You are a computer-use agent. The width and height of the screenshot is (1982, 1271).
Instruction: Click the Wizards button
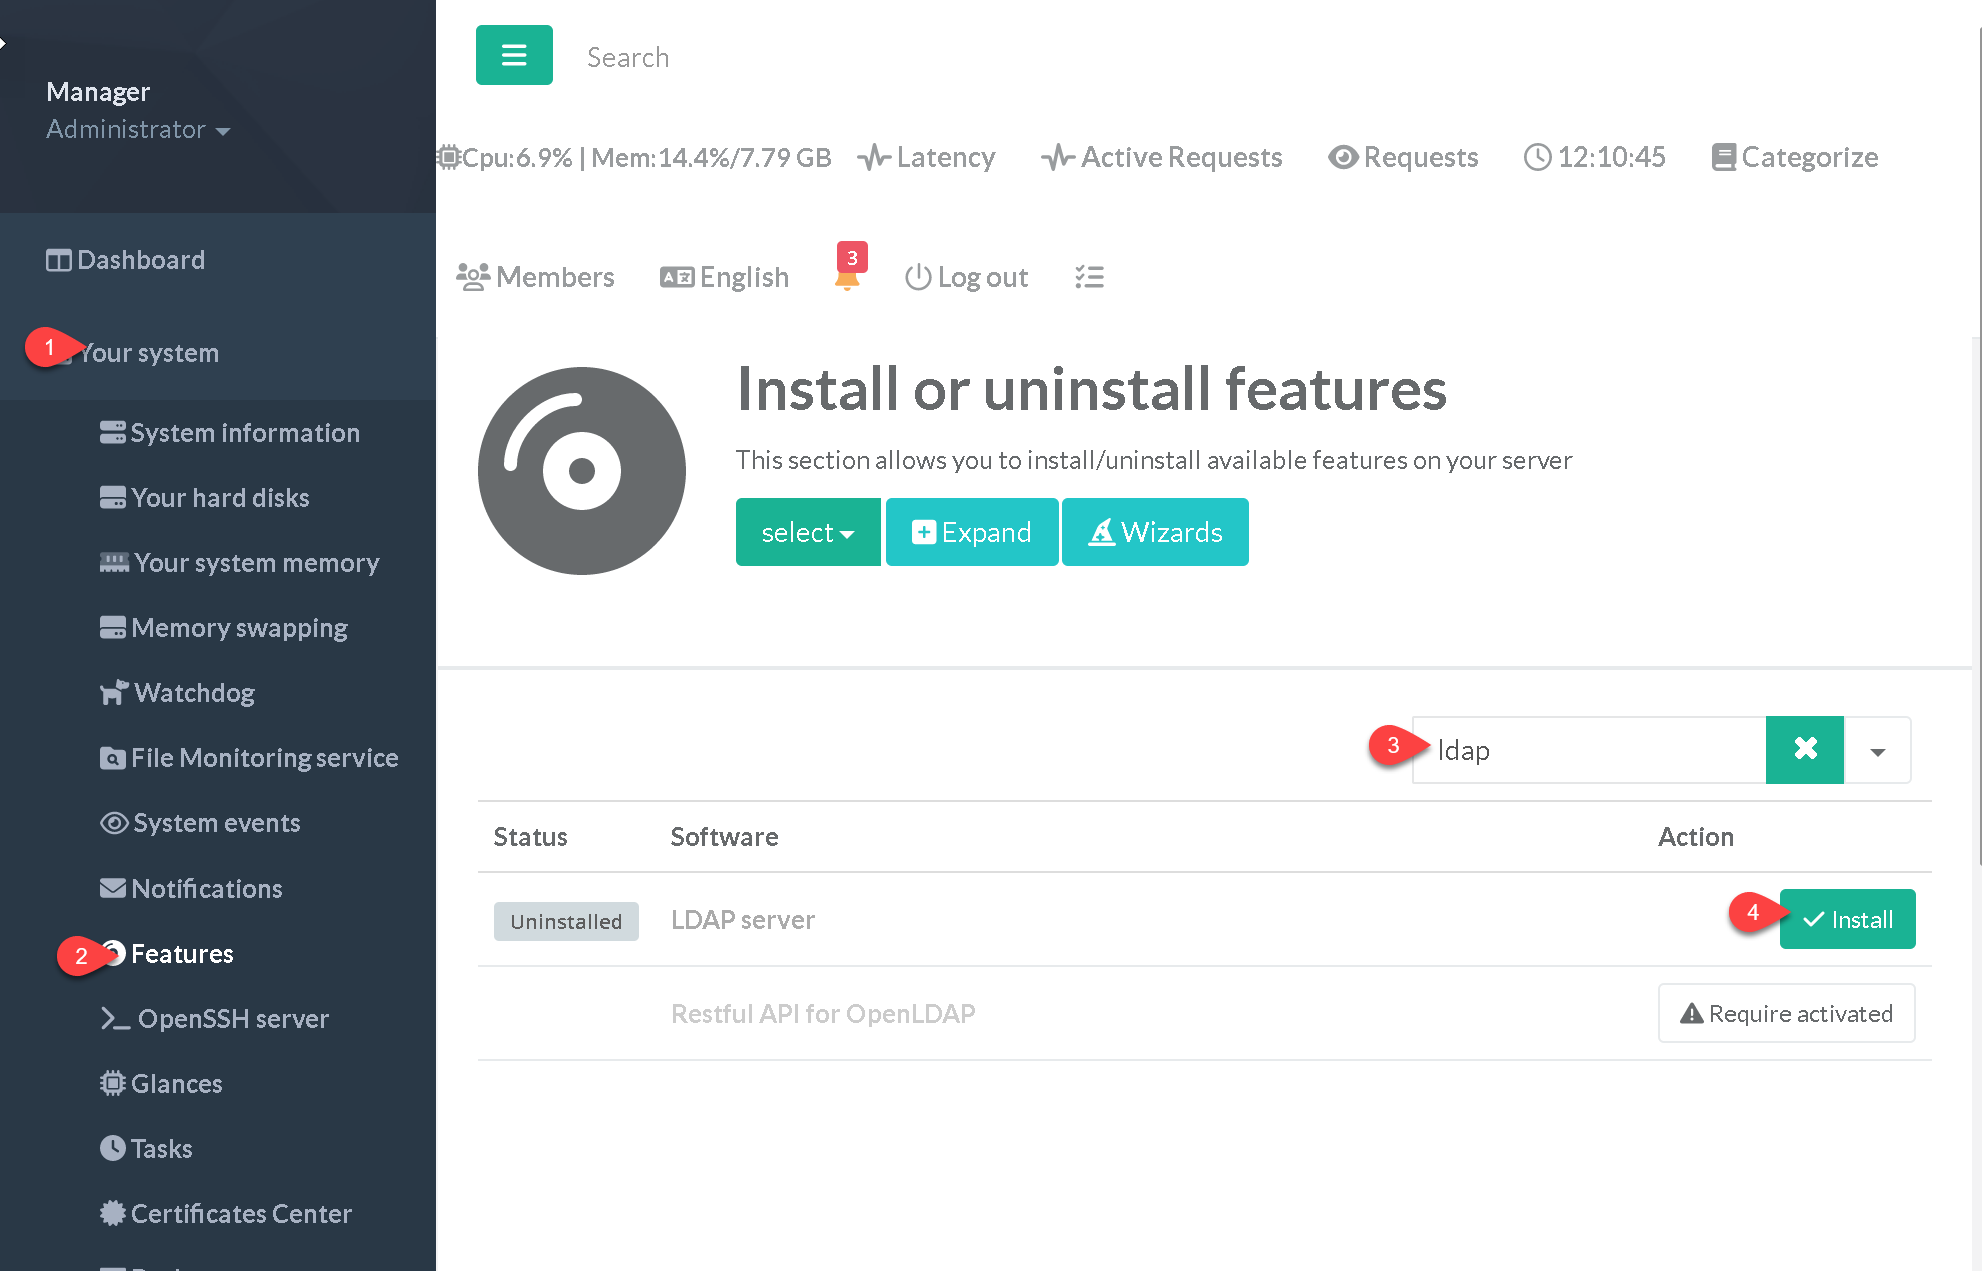coord(1155,532)
